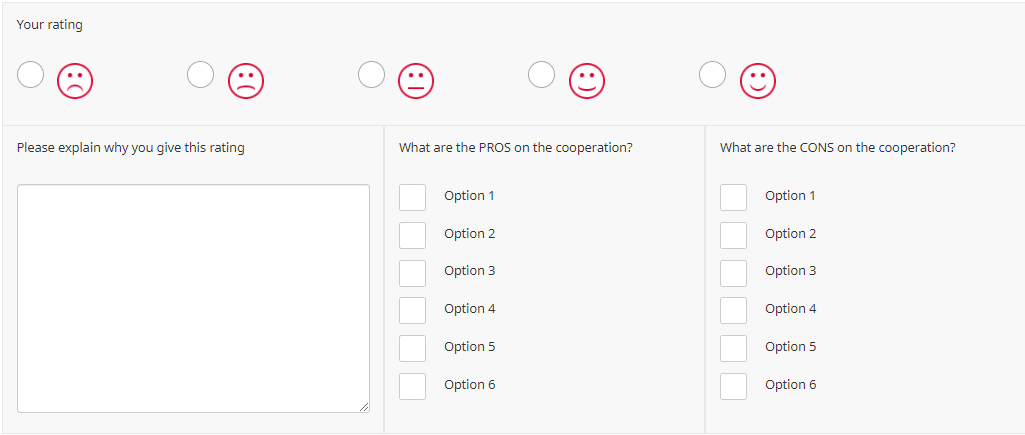Click the very sad face icon
Screen dimensions: 1025x435
pos(75,81)
